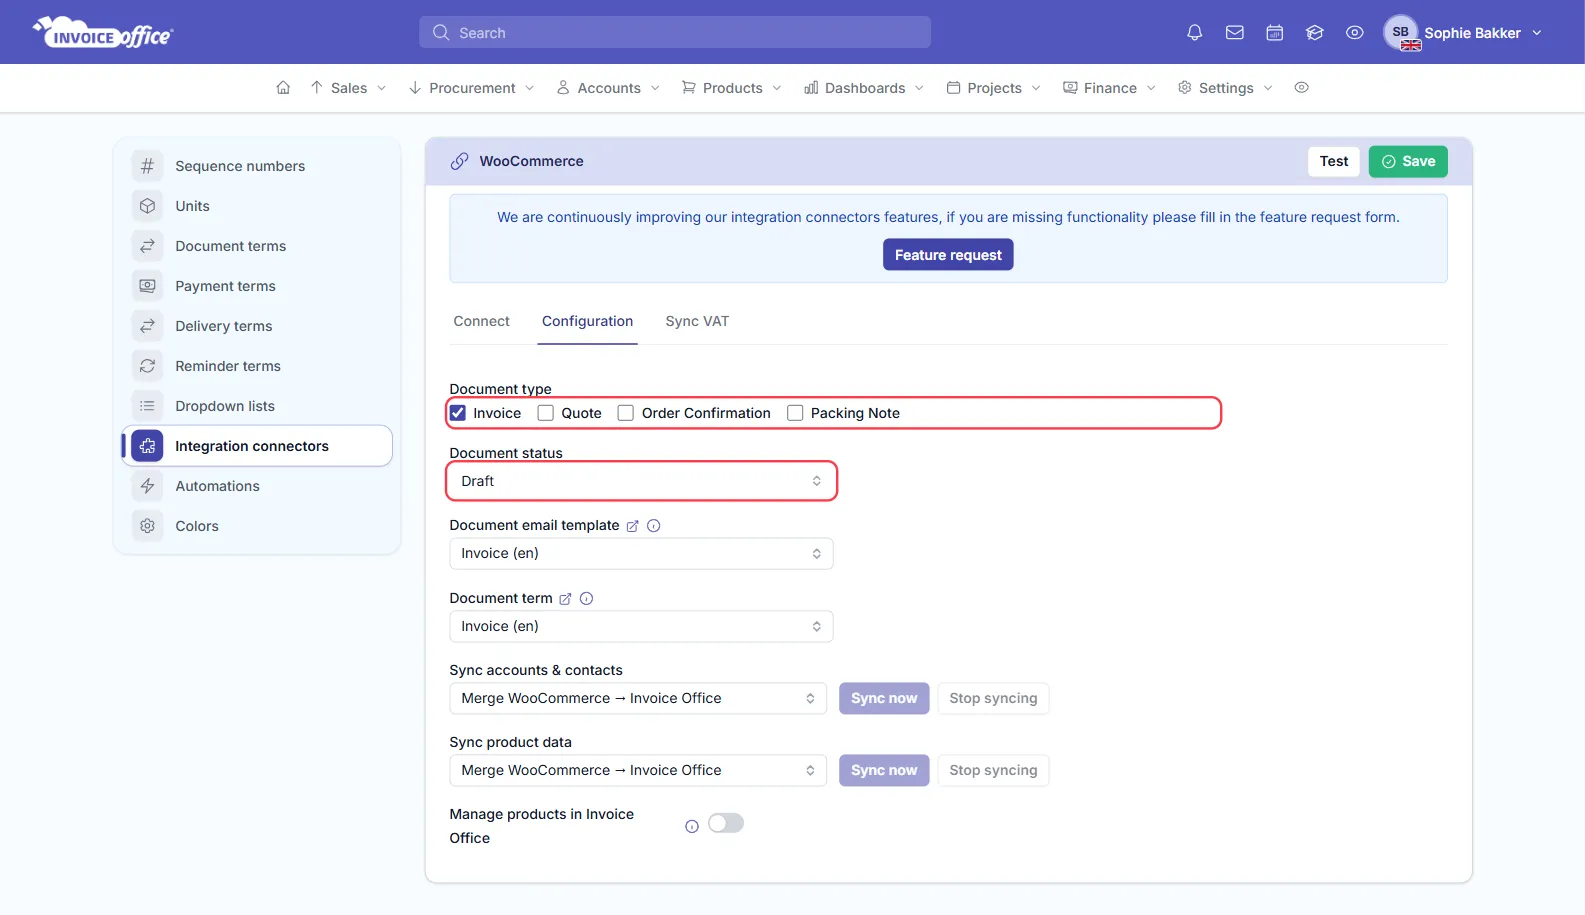Enable Manage products in Invoice Office toggle
The width and height of the screenshot is (1585, 915).
click(726, 823)
